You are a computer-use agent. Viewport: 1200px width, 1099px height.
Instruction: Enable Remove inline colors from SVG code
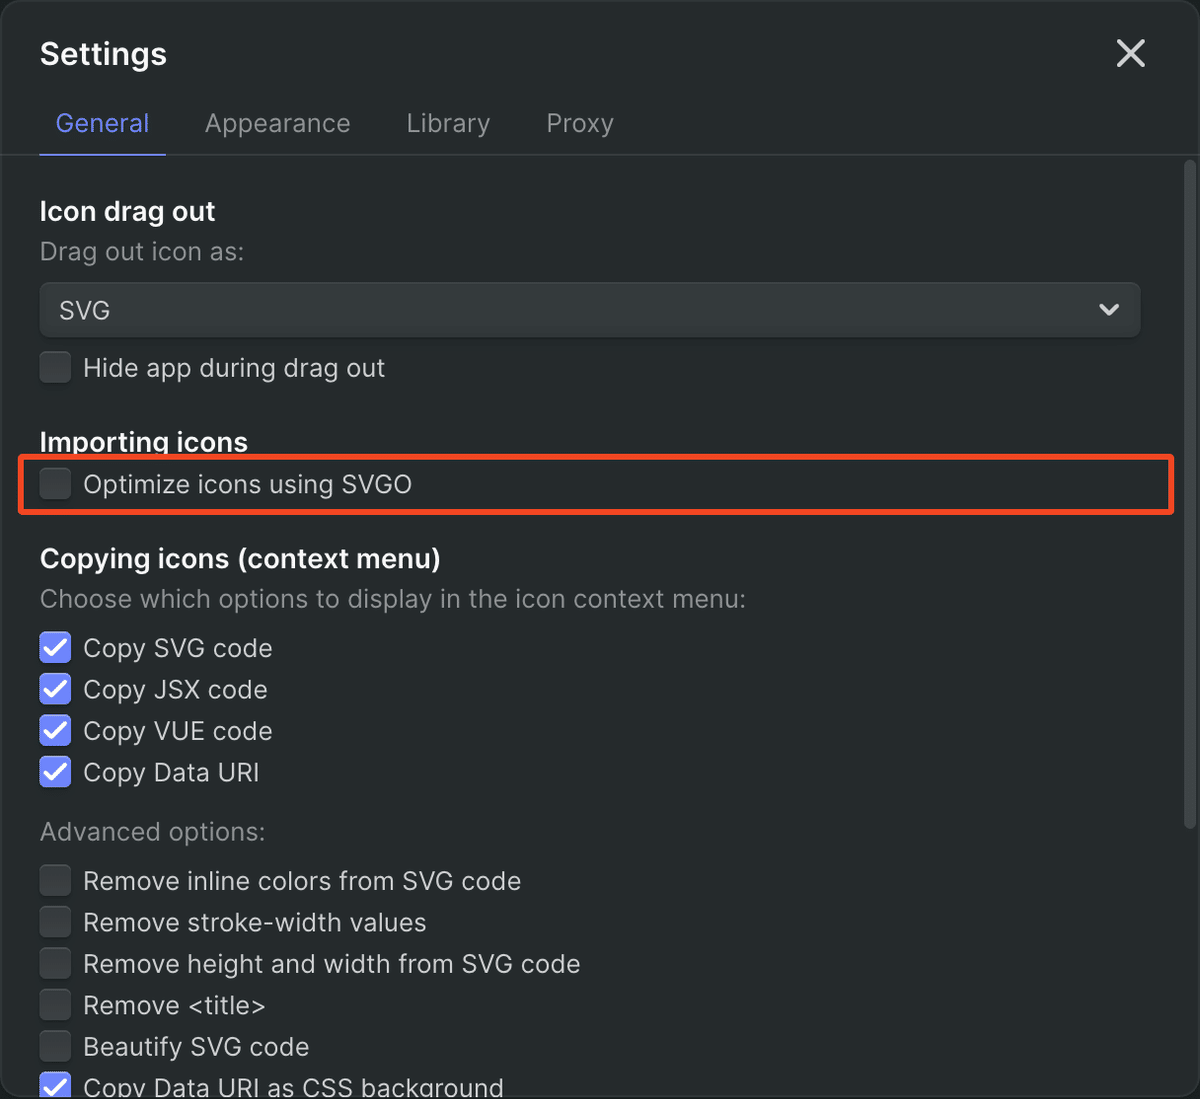[x=55, y=881]
